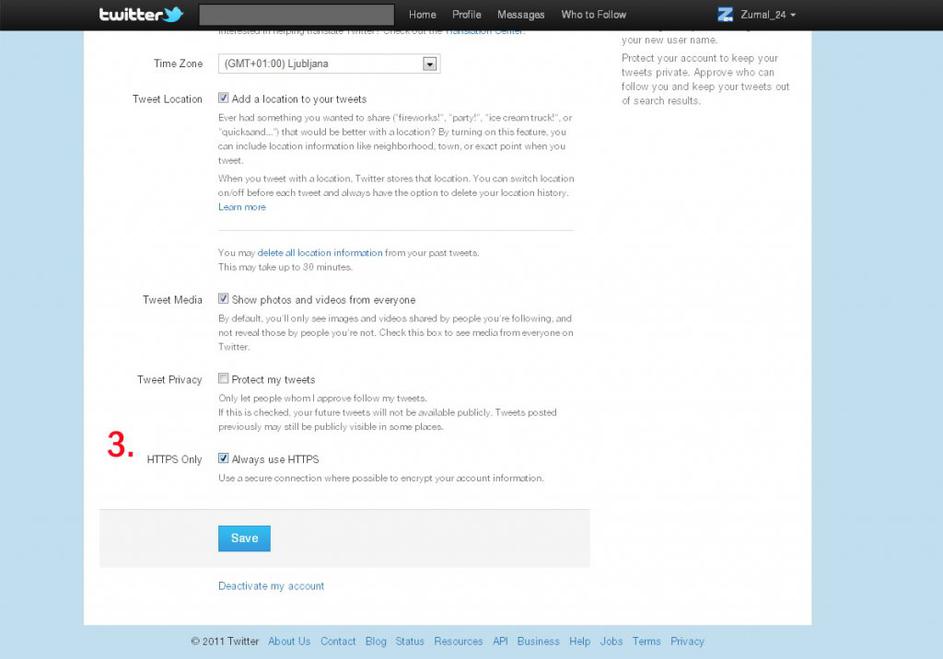Enable Protect my tweets checkbox
The width and height of the screenshot is (943, 659).
coord(224,379)
